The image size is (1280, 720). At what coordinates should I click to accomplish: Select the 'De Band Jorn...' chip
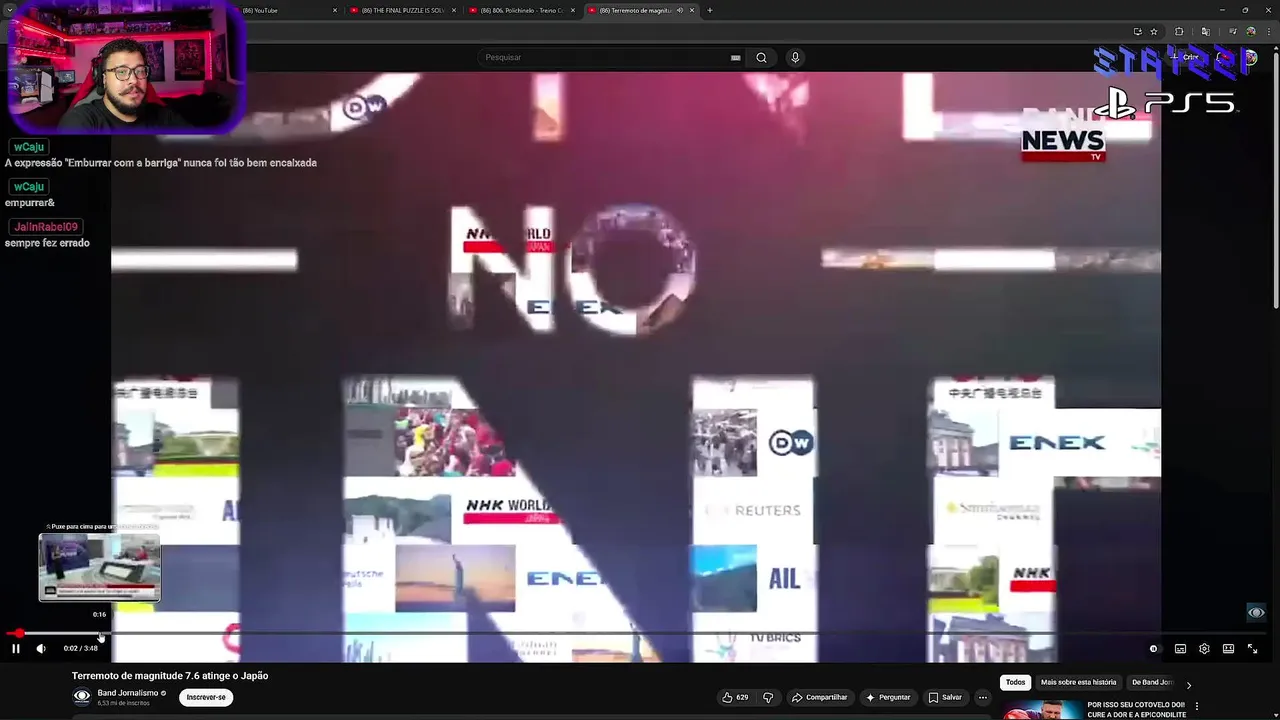click(1151, 682)
